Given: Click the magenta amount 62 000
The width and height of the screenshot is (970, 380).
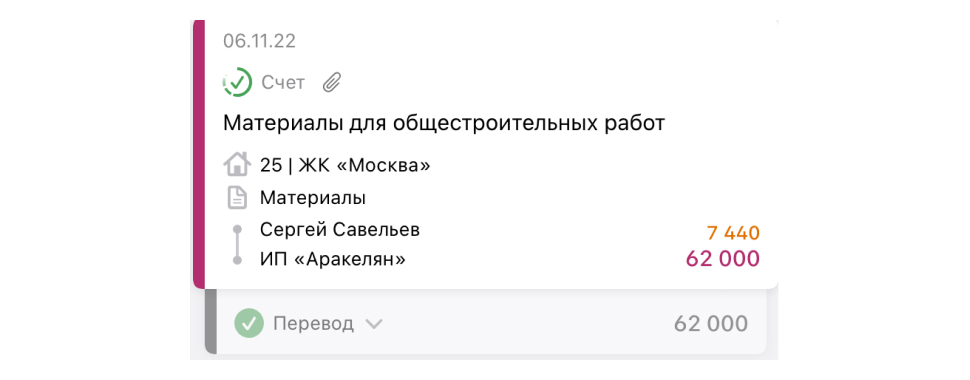Looking at the screenshot, I should (x=723, y=259).
